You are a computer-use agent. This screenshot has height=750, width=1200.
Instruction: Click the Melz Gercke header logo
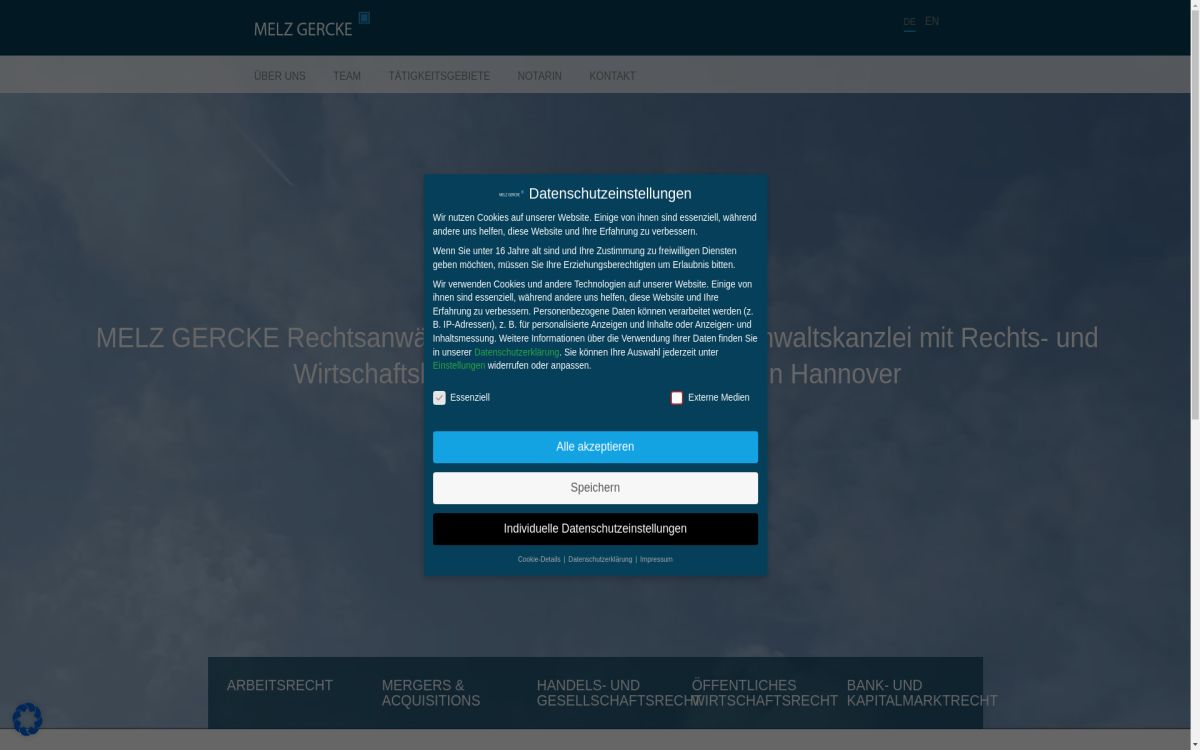coord(310,26)
